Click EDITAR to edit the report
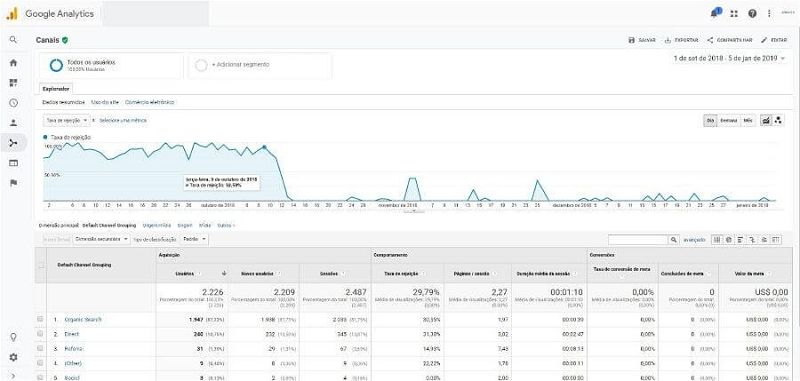This screenshot has width=800, height=381. [774, 40]
